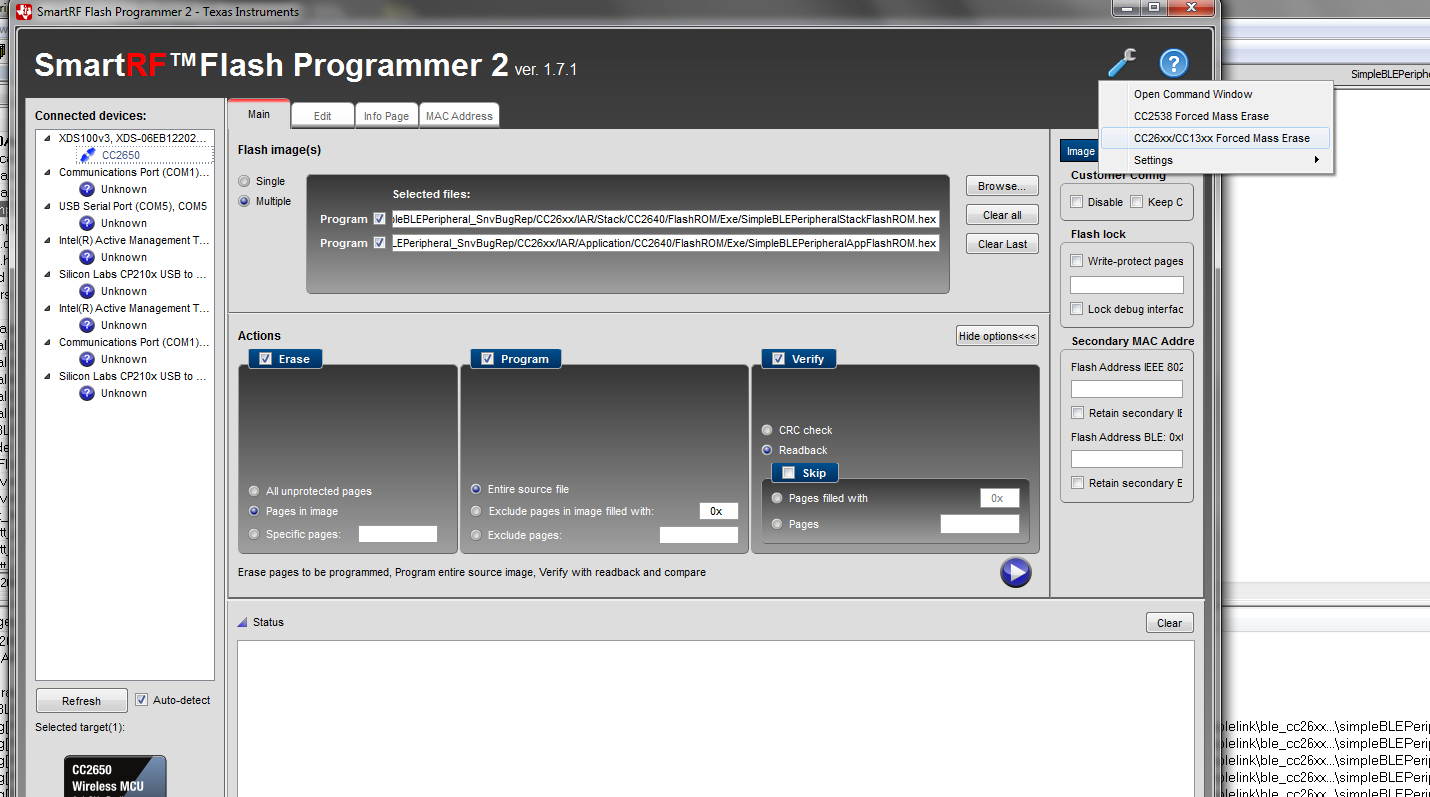The width and height of the screenshot is (1430, 797).
Task: Click the Texas Instruments logo in title bar
Action: [x=23, y=11]
